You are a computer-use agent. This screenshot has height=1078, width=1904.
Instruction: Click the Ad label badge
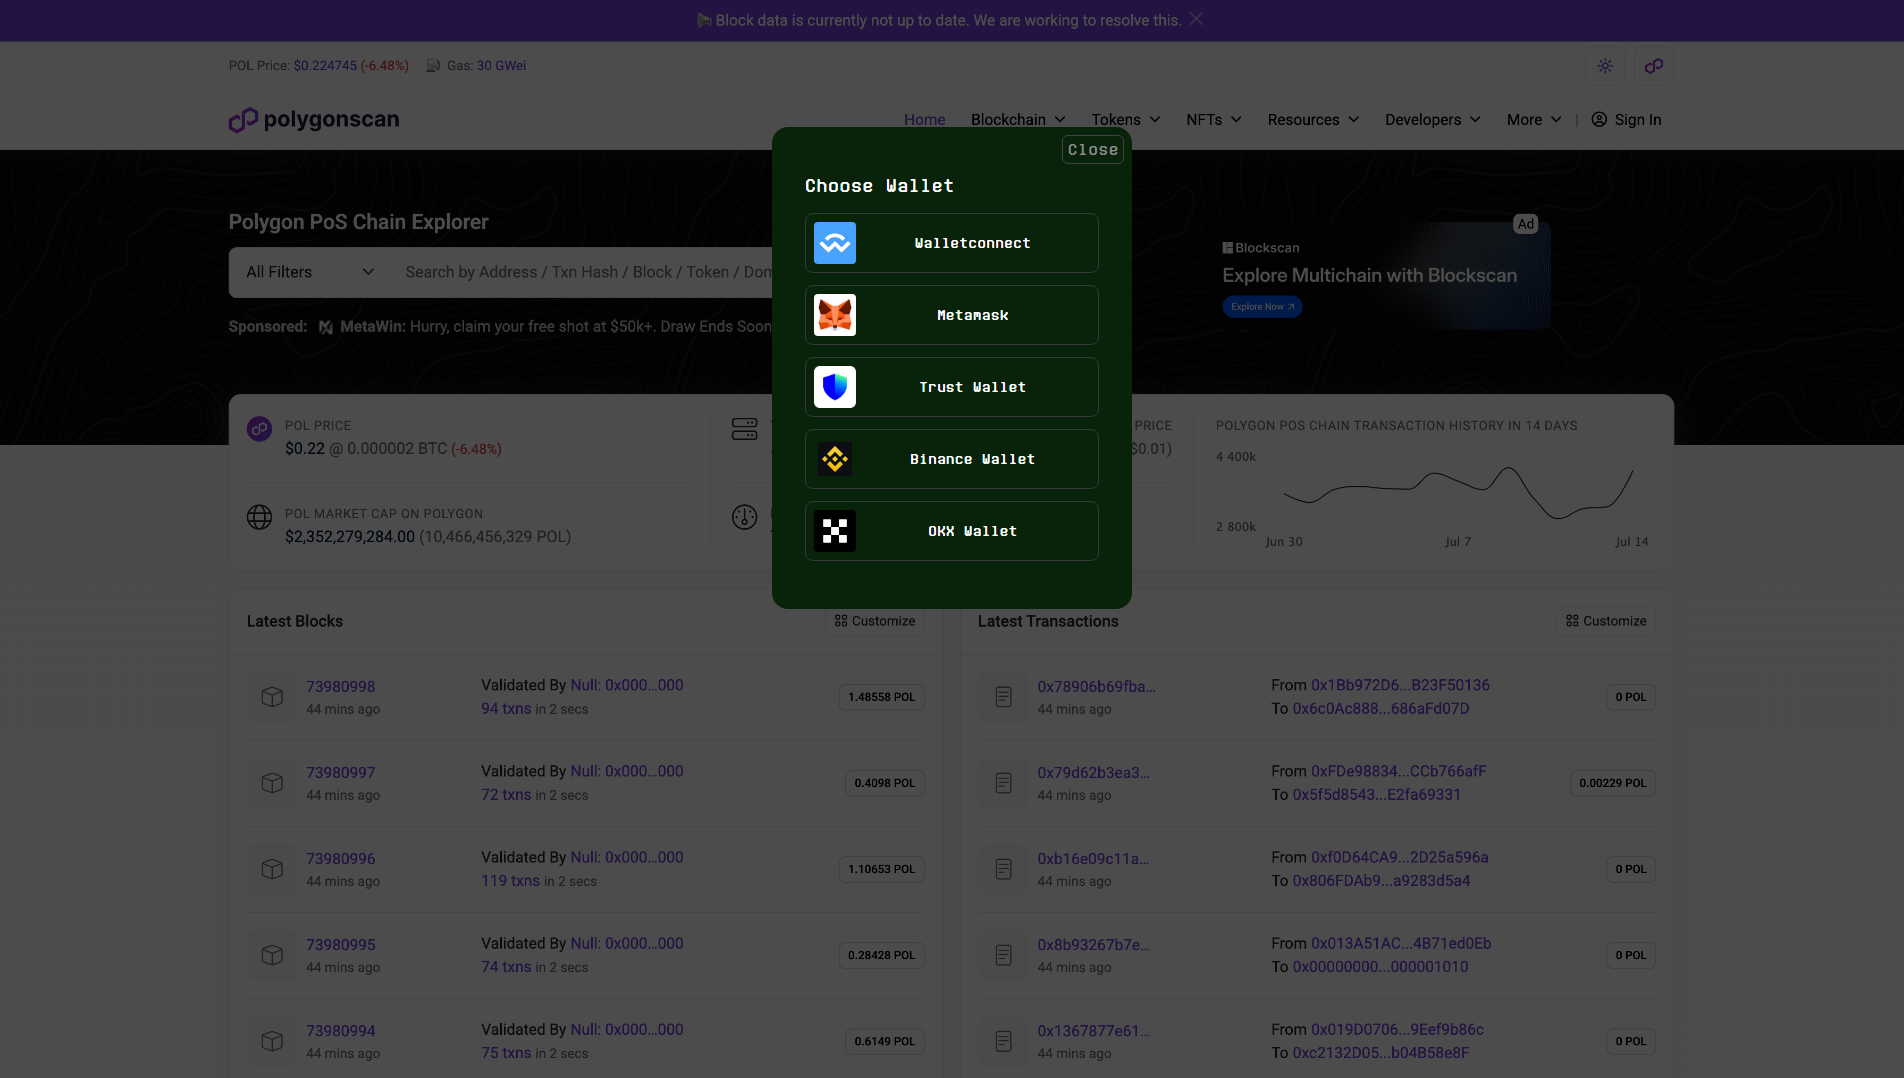[1525, 224]
